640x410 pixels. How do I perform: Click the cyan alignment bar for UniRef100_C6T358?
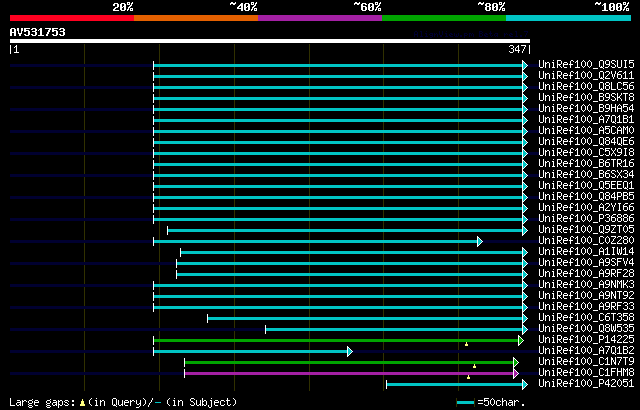(x=367, y=318)
